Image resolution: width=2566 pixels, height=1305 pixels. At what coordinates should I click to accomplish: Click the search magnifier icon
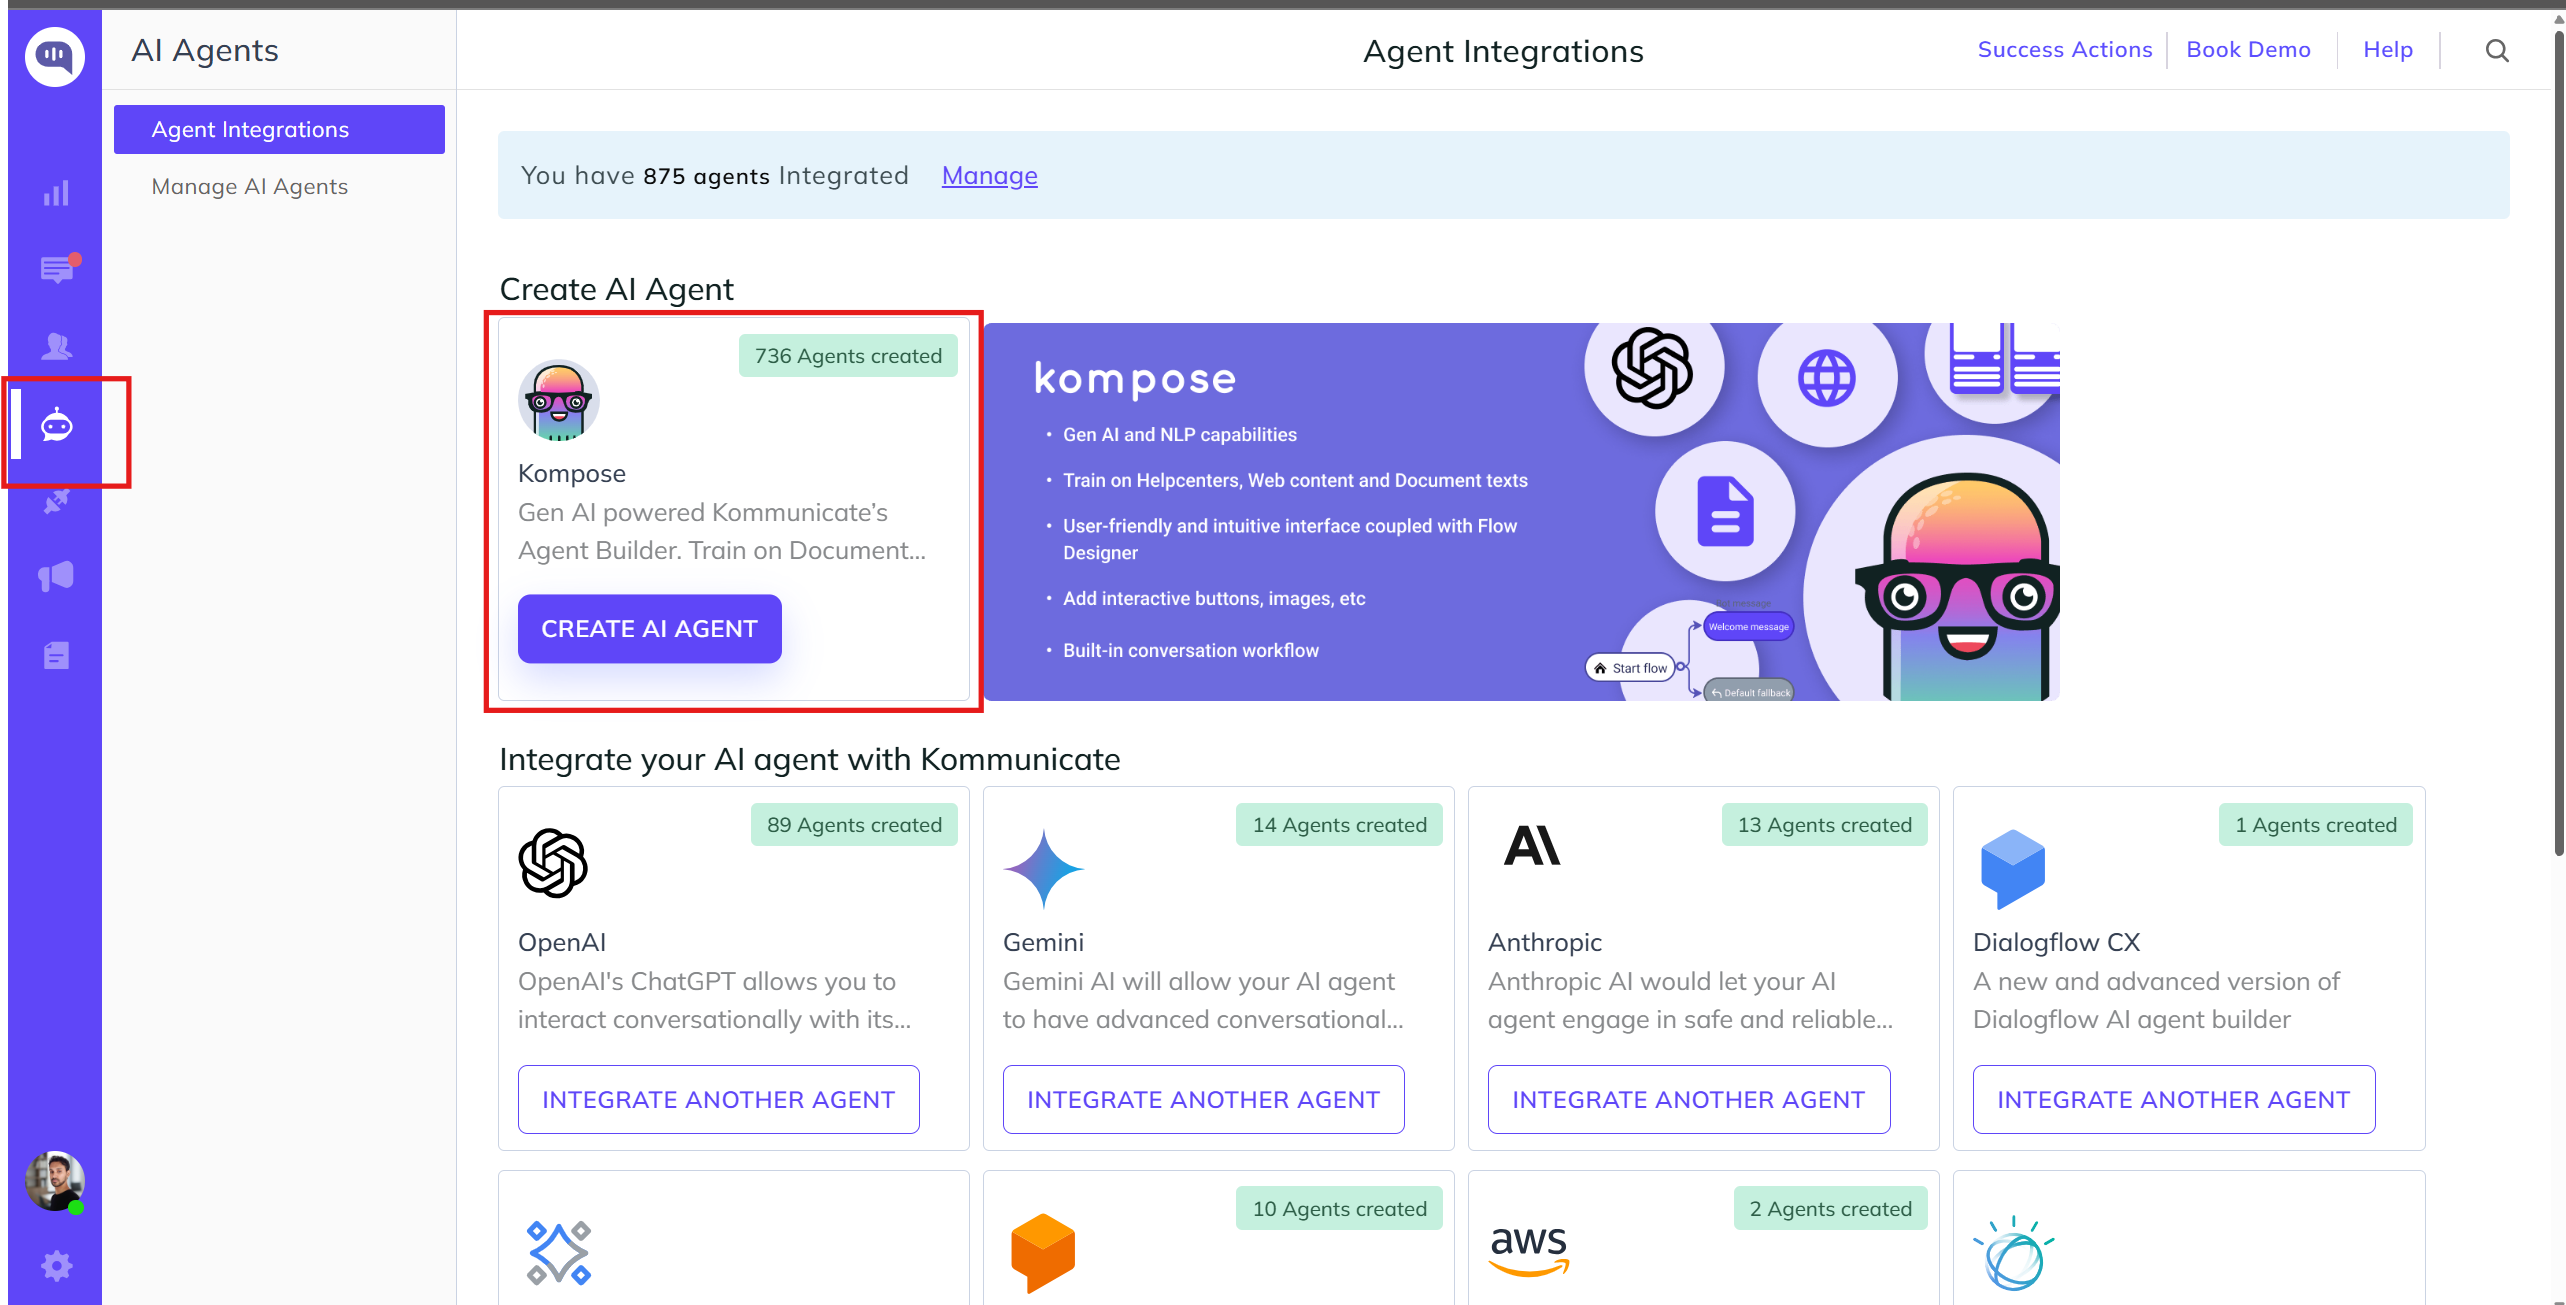click(2497, 50)
